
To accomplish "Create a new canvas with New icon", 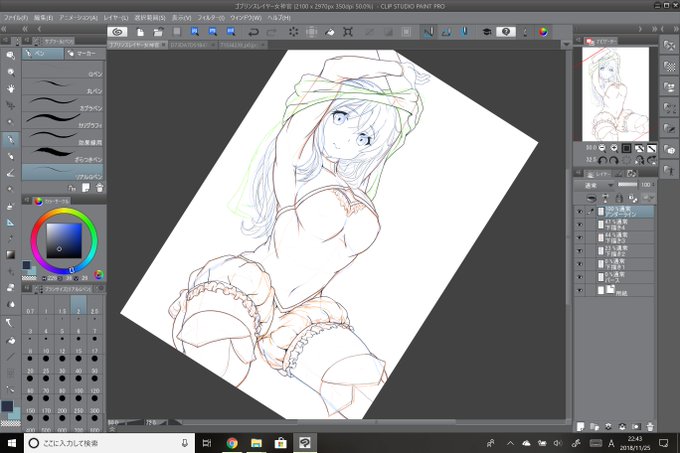I will coord(140,32).
